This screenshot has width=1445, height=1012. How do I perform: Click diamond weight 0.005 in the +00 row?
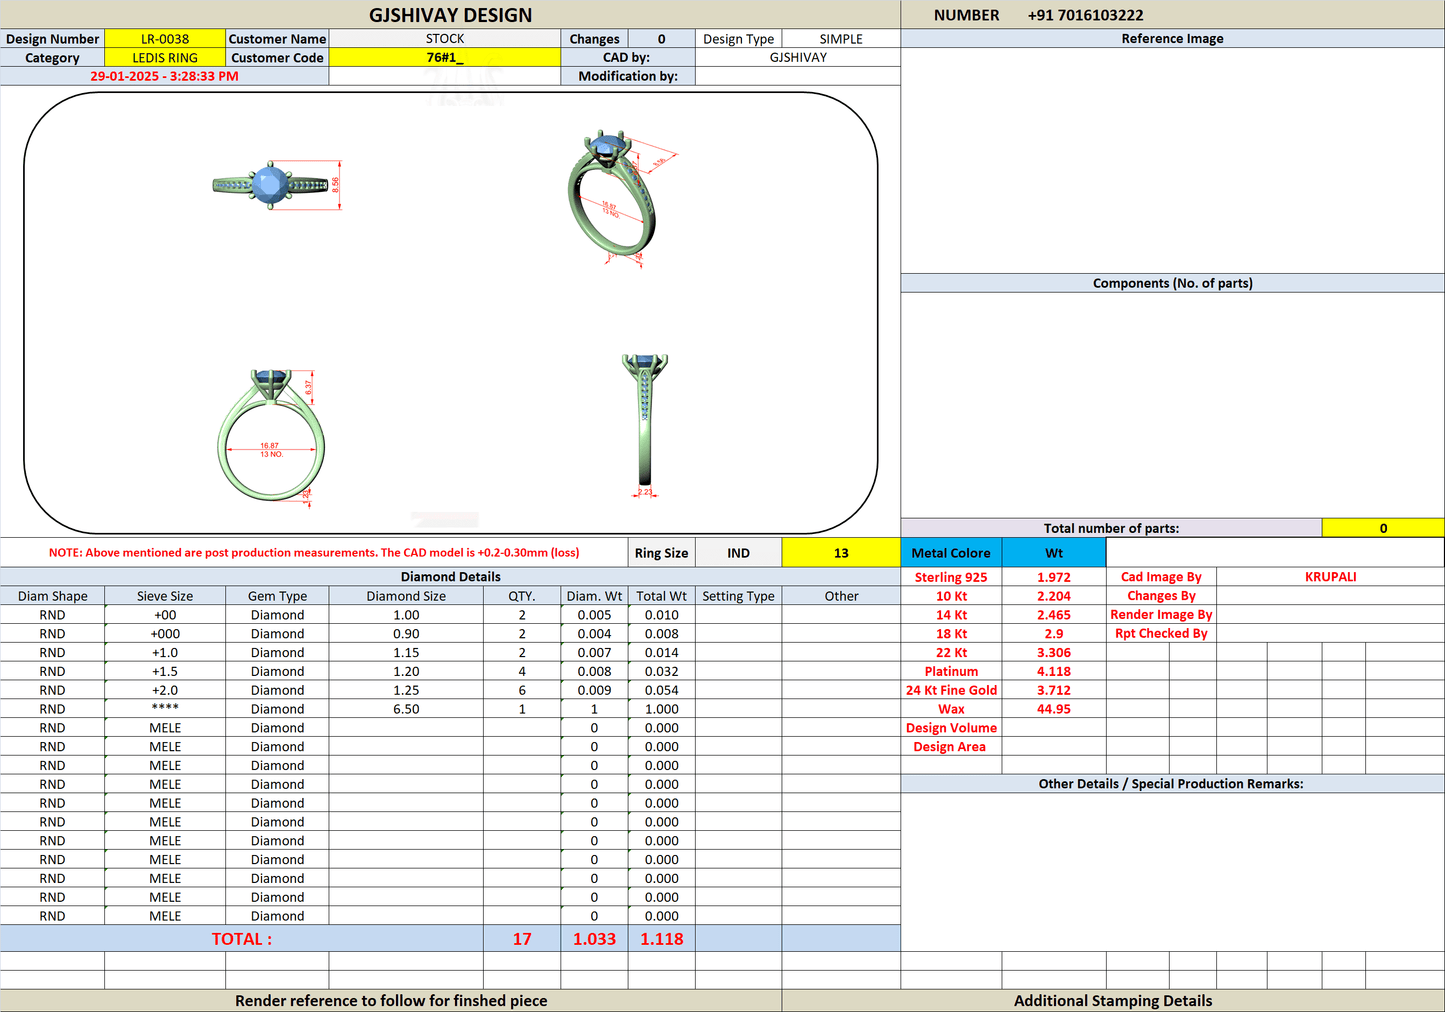(594, 615)
